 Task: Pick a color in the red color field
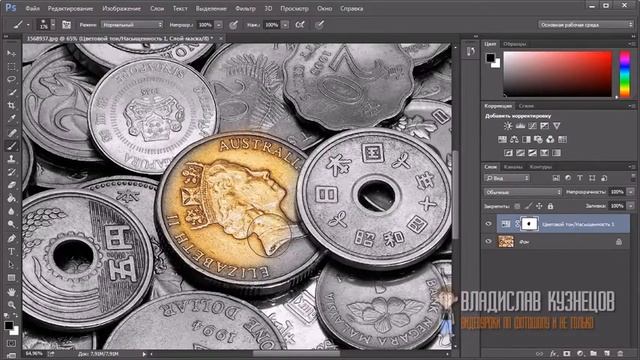tap(558, 74)
